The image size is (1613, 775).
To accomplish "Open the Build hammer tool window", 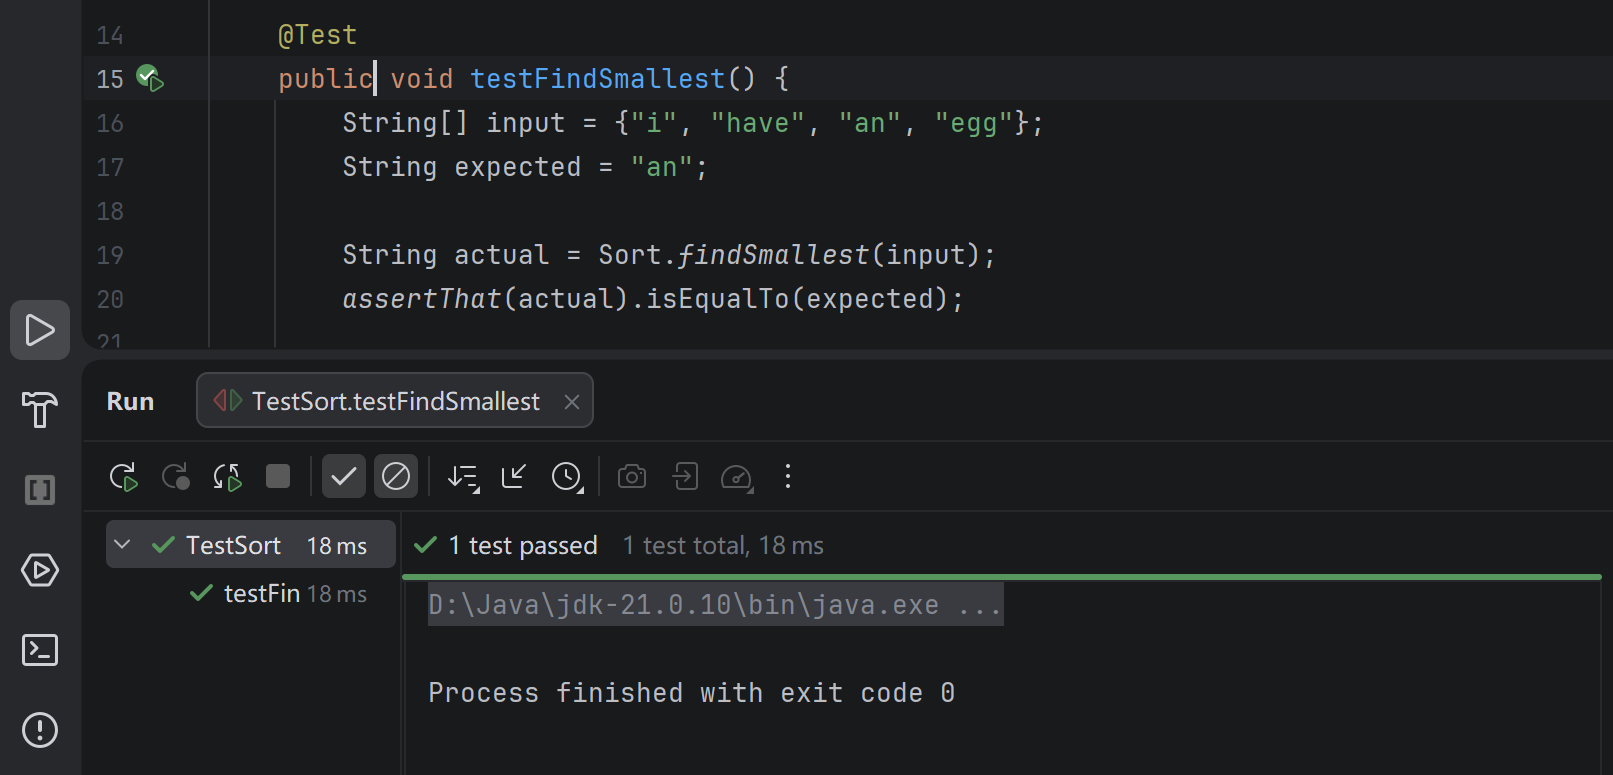I will pos(40,410).
